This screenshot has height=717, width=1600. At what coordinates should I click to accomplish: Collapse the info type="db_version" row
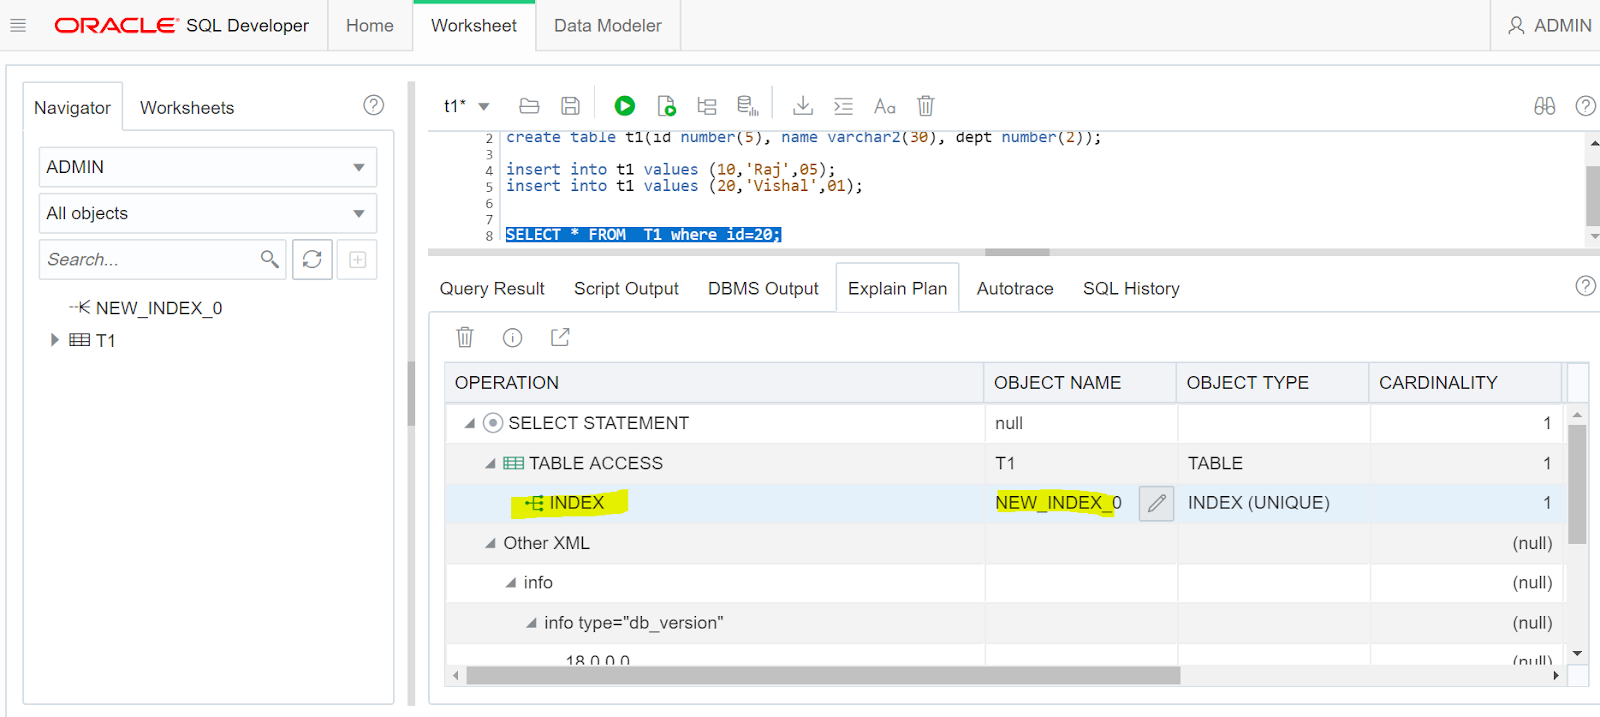531,622
